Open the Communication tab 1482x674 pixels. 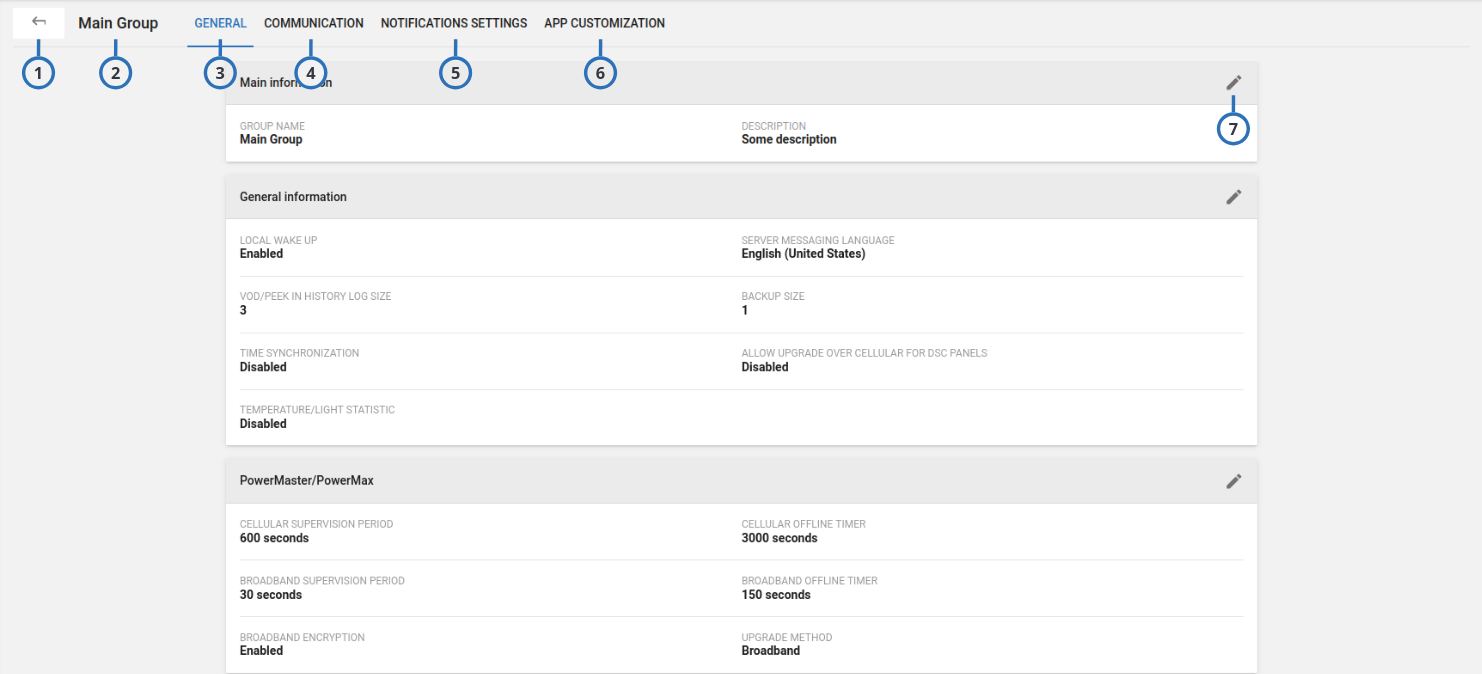(x=313, y=23)
